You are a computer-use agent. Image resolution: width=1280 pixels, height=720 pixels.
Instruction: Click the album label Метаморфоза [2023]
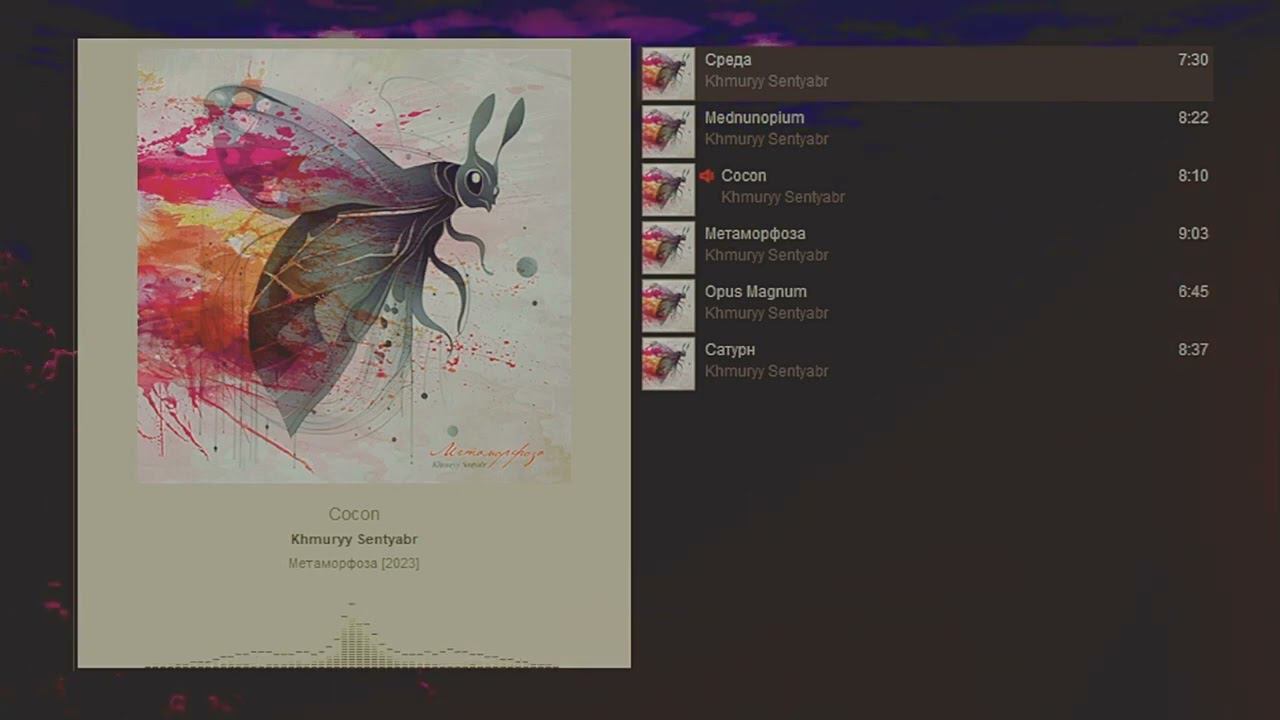pyautogui.click(x=354, y=564)
